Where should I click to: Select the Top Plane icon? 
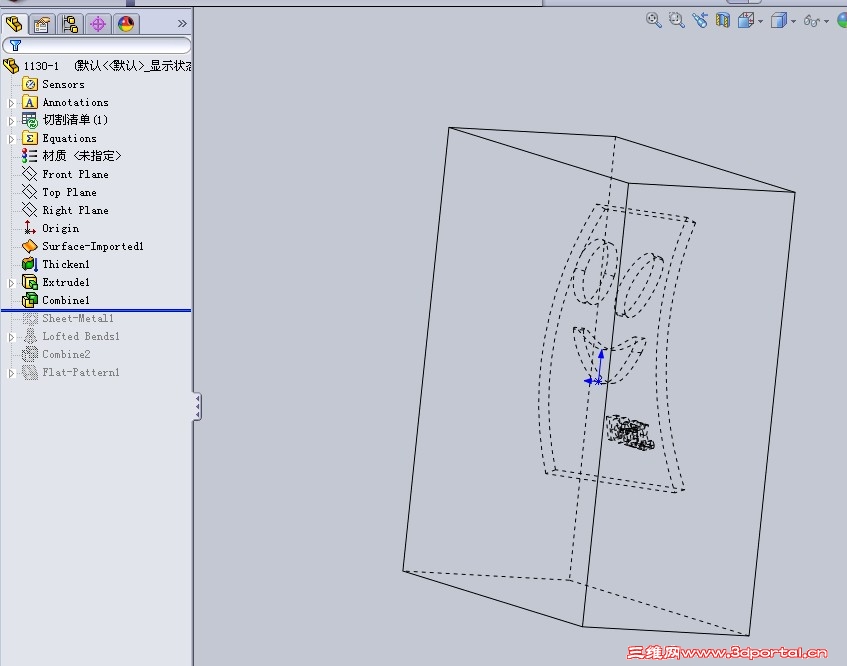point(29,192)
